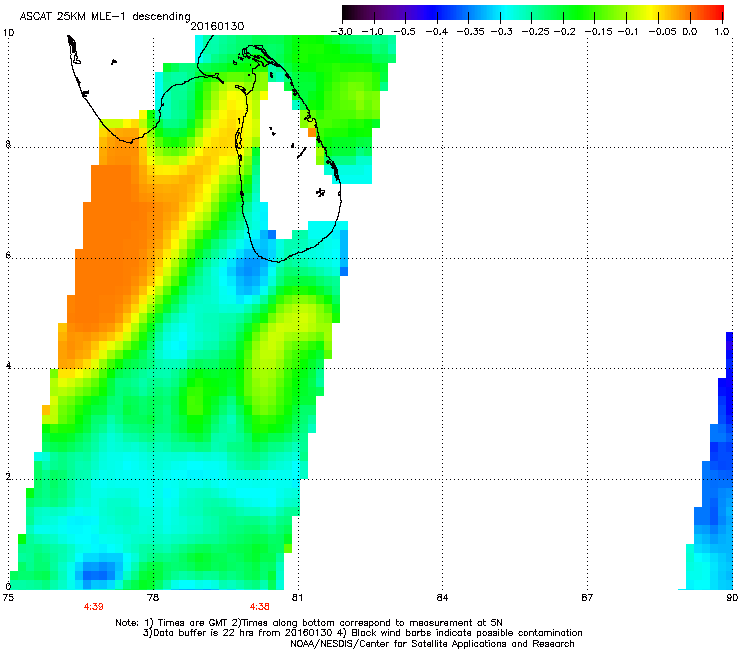
Task: Click the title text 'ASCAT 25KM MLE-1 descending'
Action: [x=105, y=17]
